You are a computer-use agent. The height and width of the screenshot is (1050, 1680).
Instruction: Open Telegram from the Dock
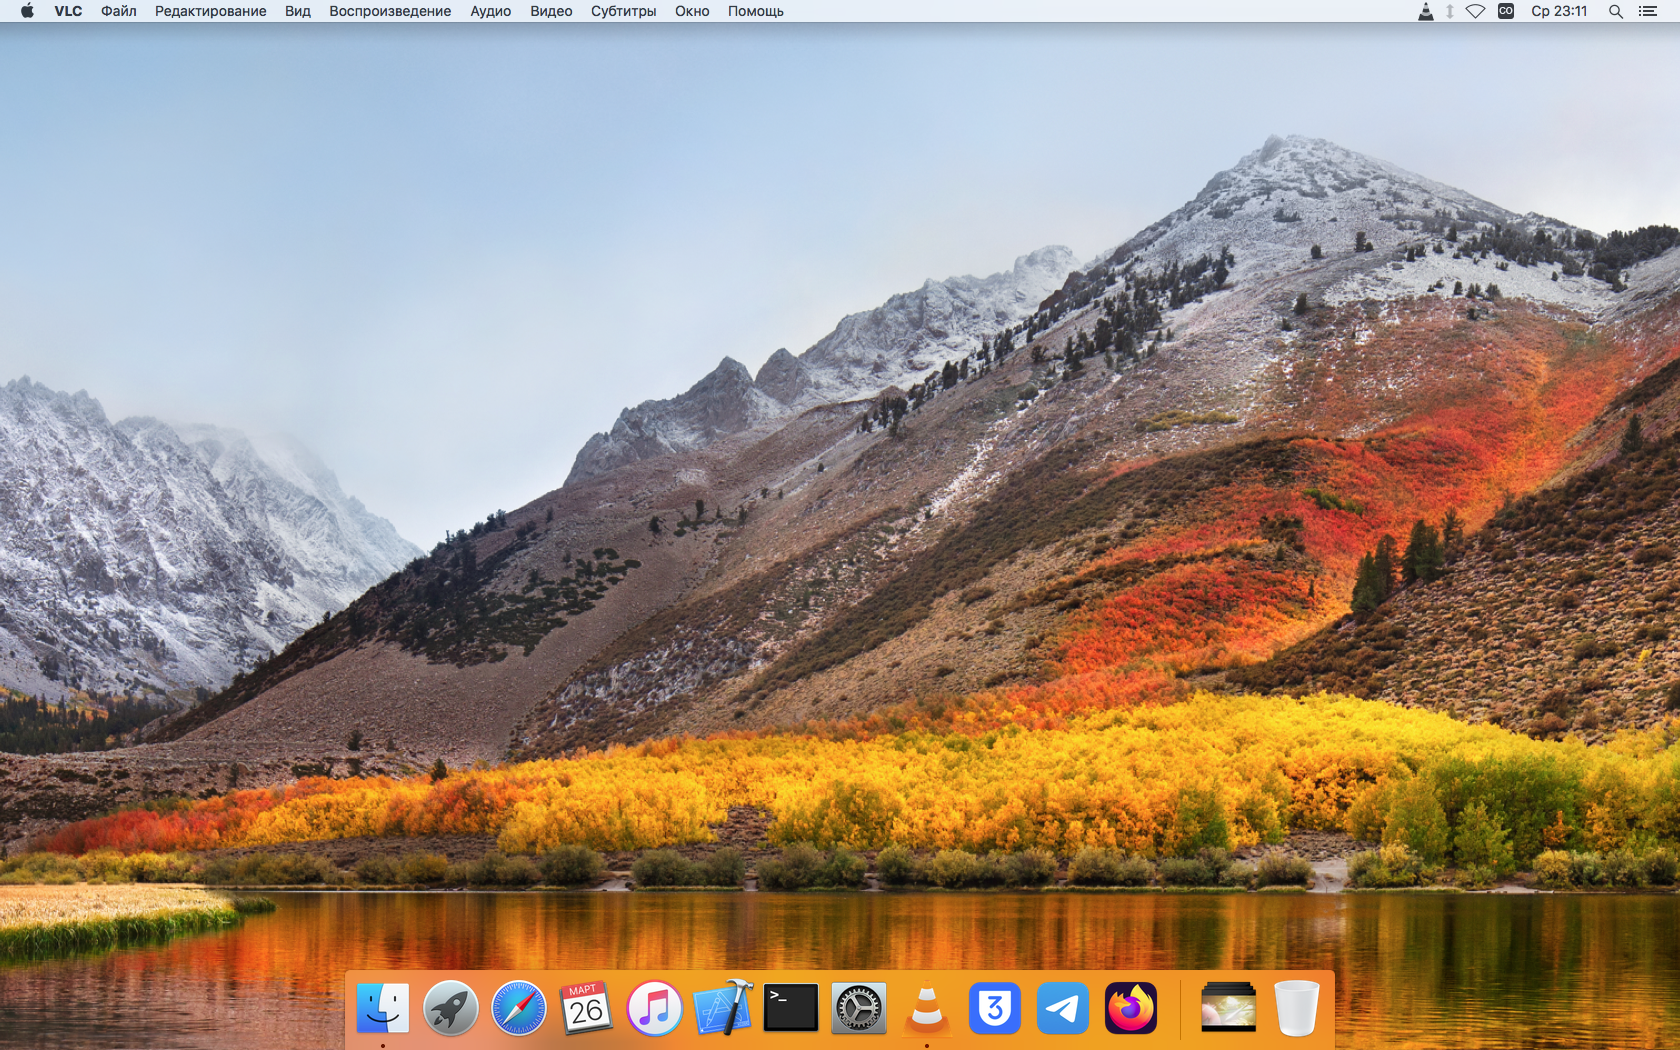(x=1063, y=1008)
